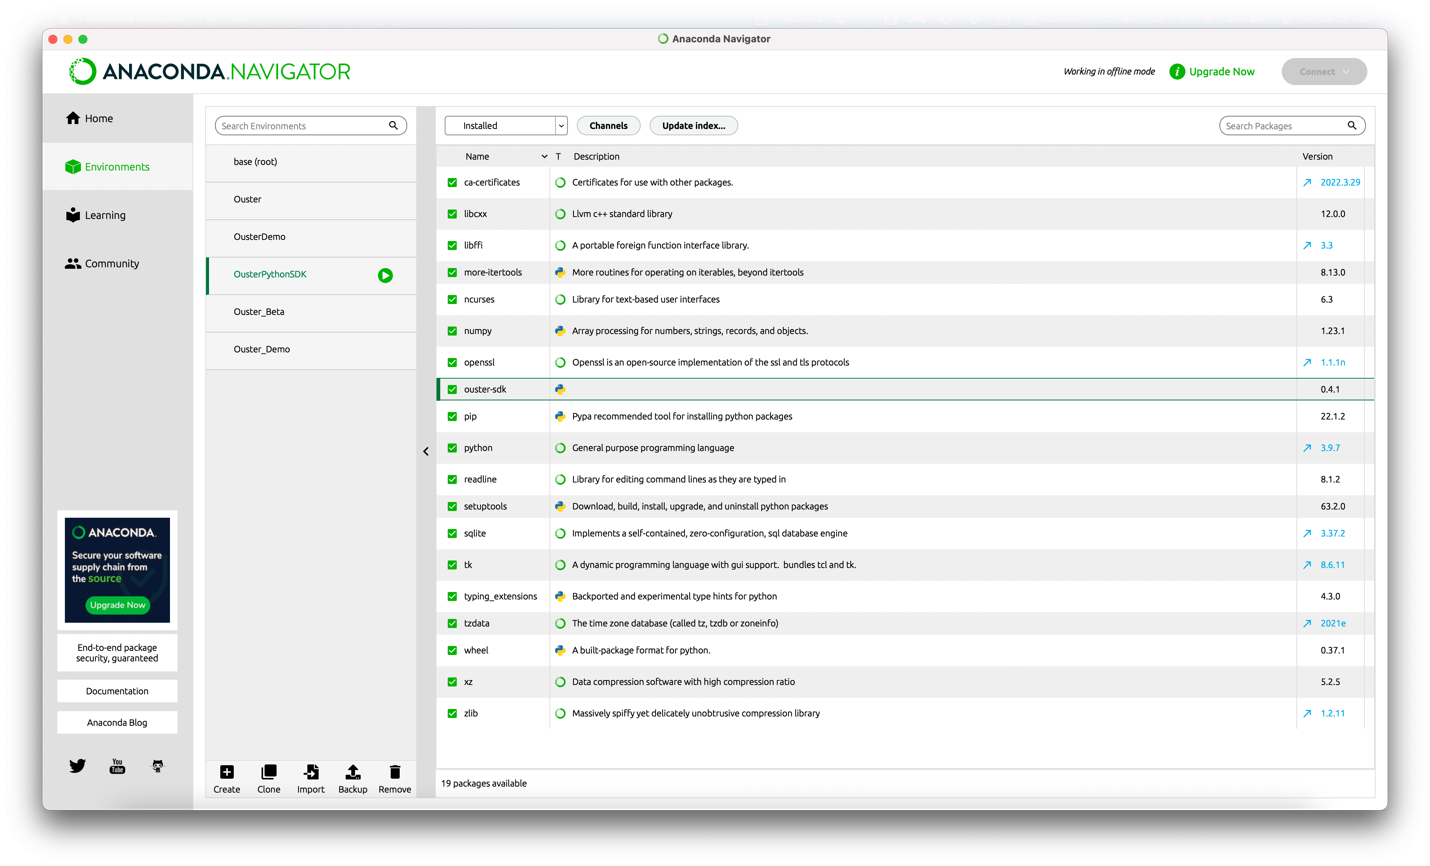Toggle the ouster-sdk package checkbox
Screen dimensions: 1430x866
452,389
